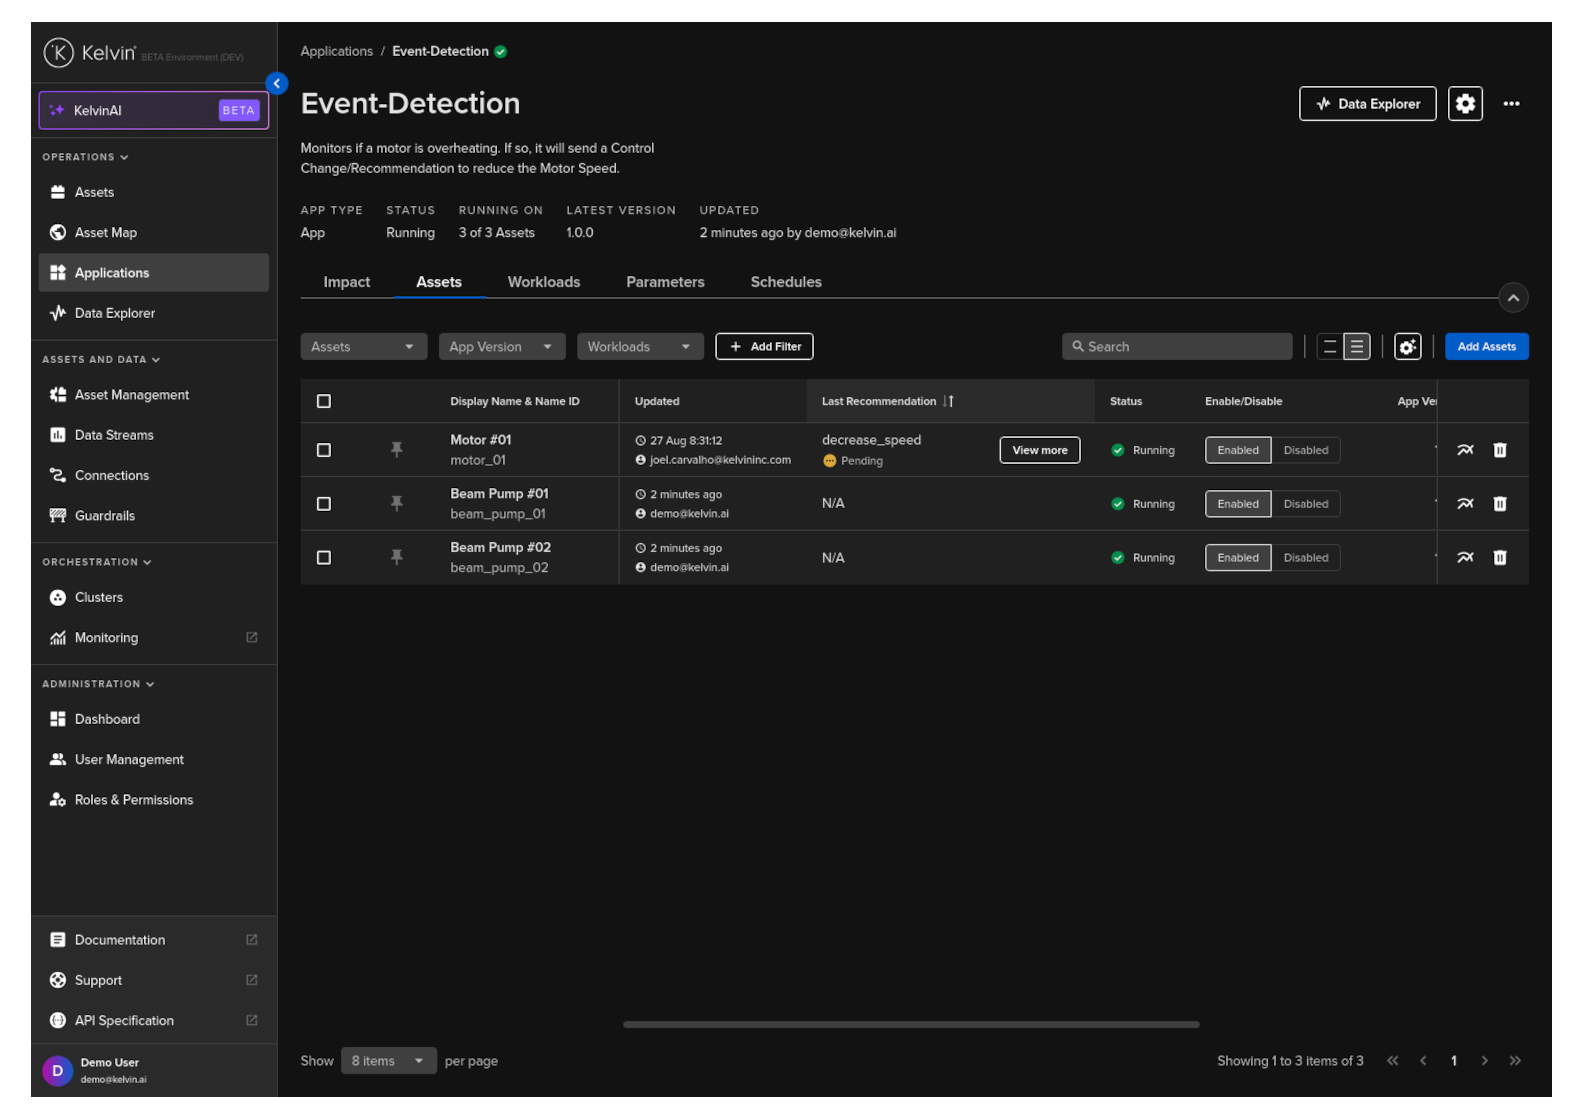The width and height of the screenshot is (1584, 1120).
Task: Open the KelvinAI beta button
Action: 154,110
